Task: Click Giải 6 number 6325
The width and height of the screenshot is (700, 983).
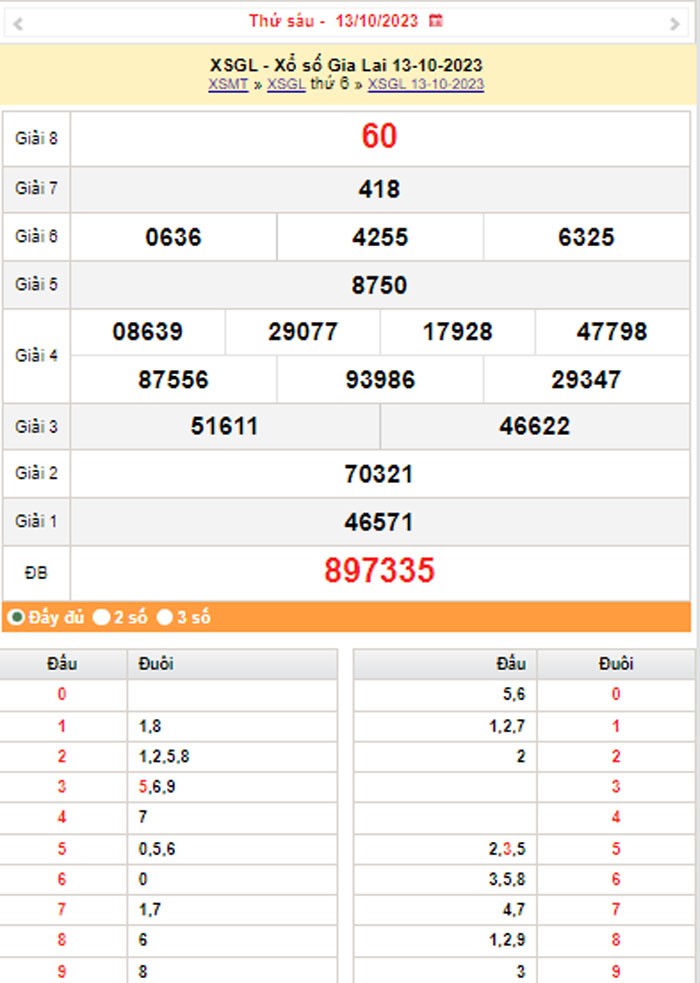Action: tap(586, 237)
